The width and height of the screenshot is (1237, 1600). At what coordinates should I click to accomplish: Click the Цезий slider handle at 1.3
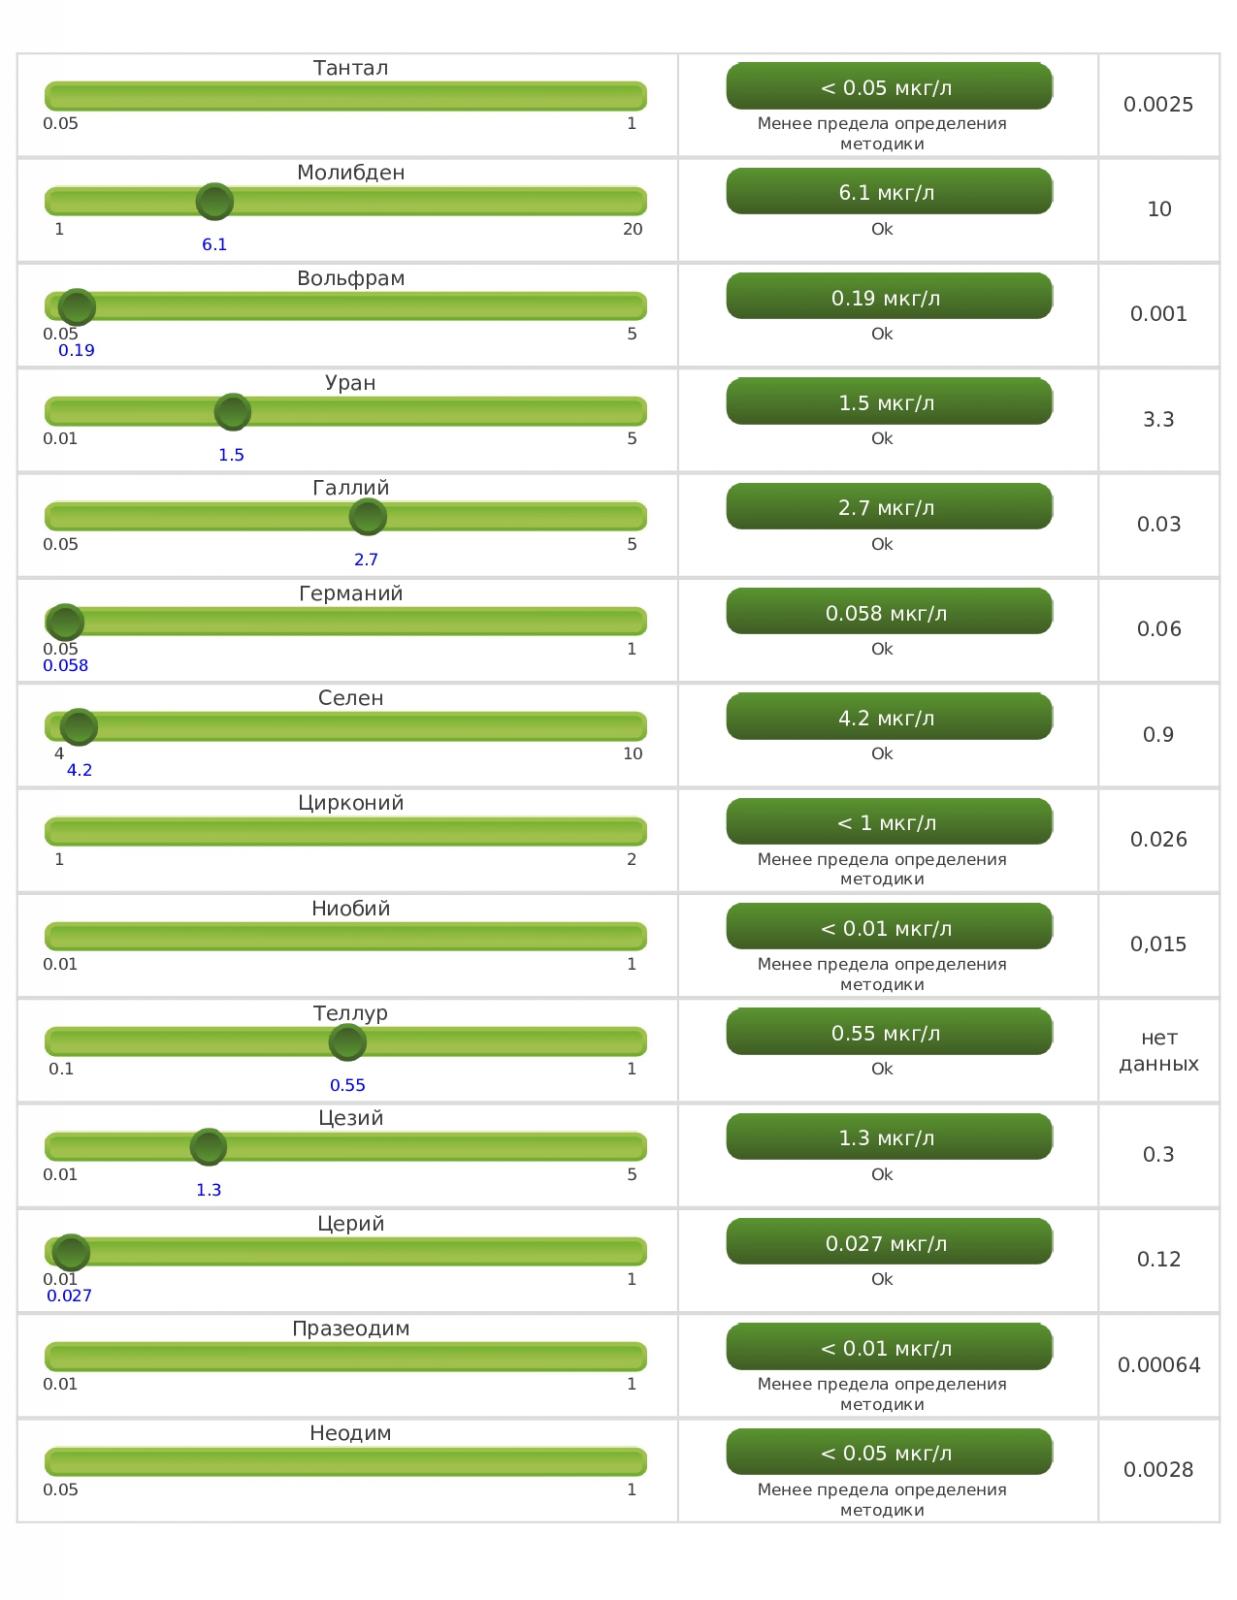coord(208,1147)
